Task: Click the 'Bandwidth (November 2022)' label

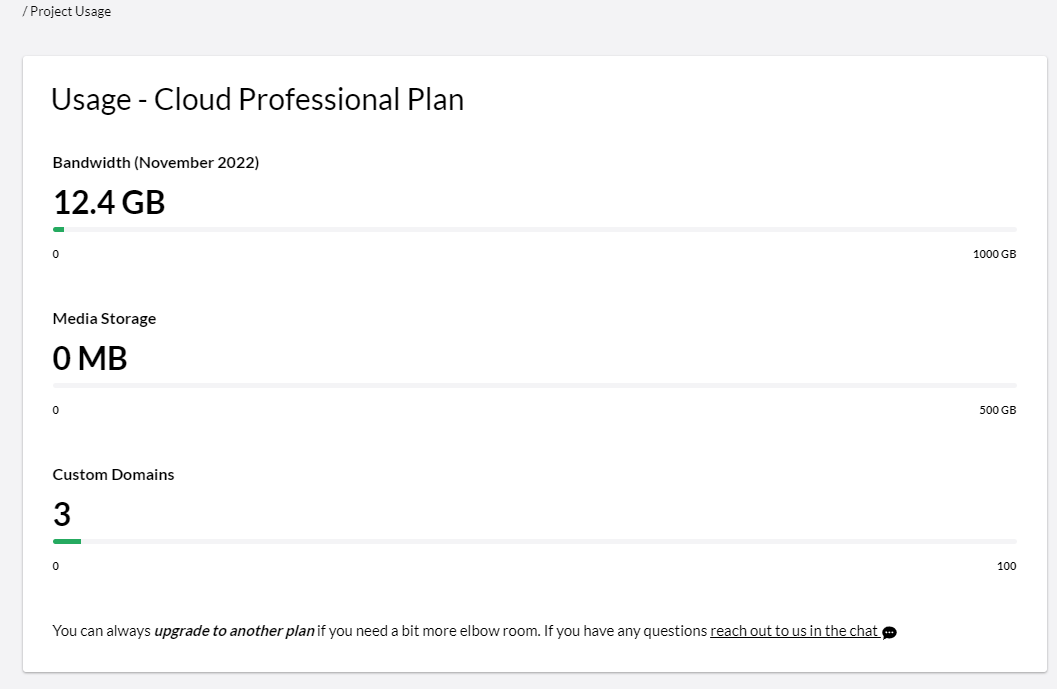Action: (x=156, y=162)
